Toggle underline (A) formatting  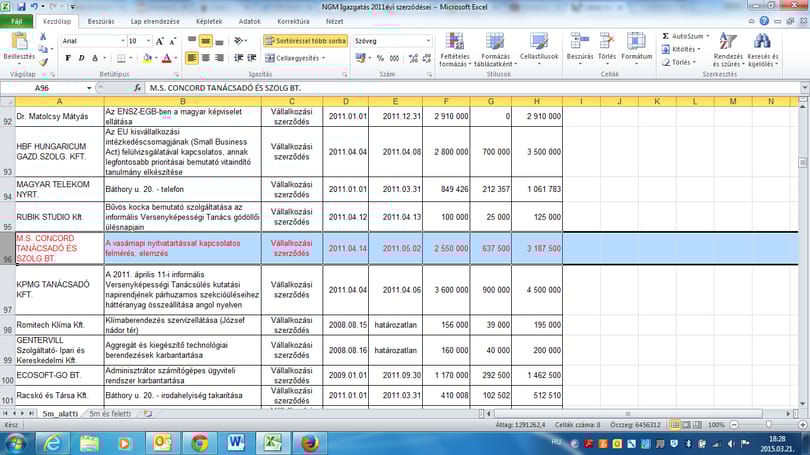pyautogui.click(x=95, y=58)
